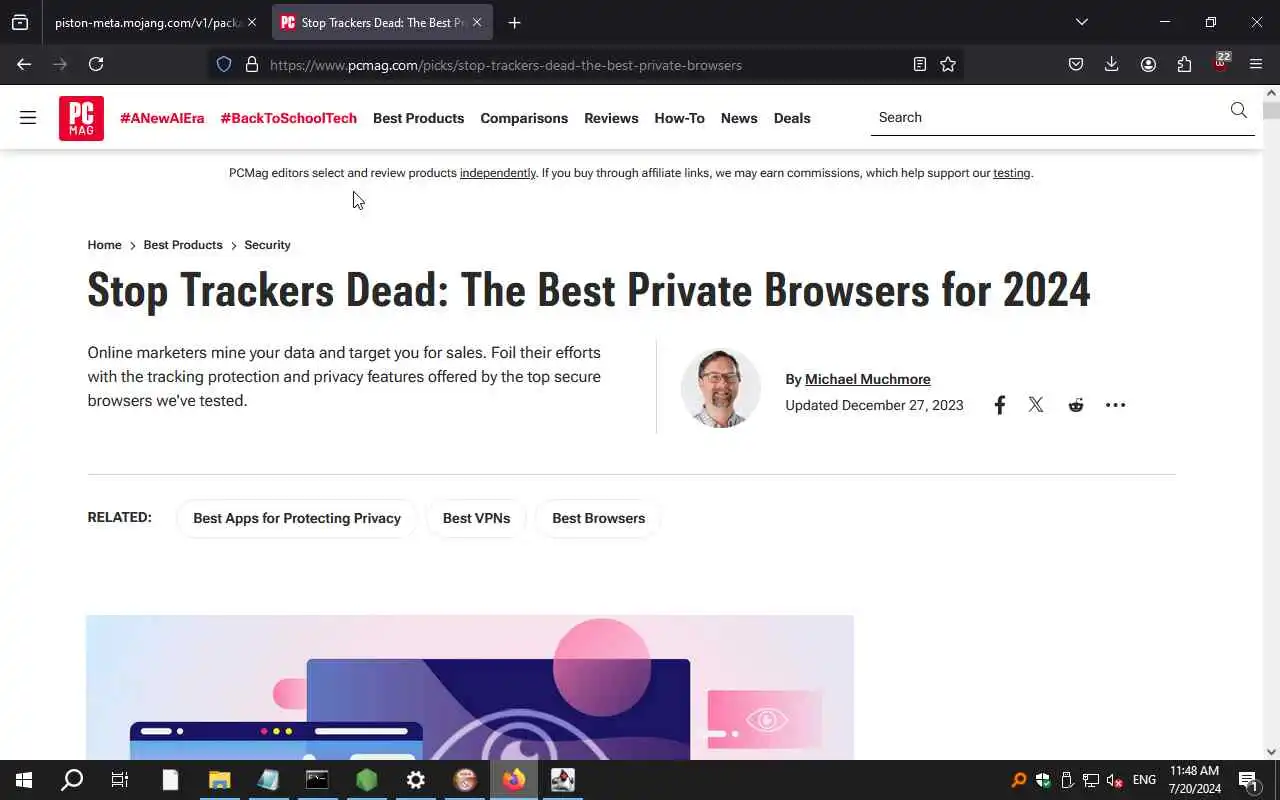Open the News nav item
The width and height of the screenshot is (1280, 800).
739,118
